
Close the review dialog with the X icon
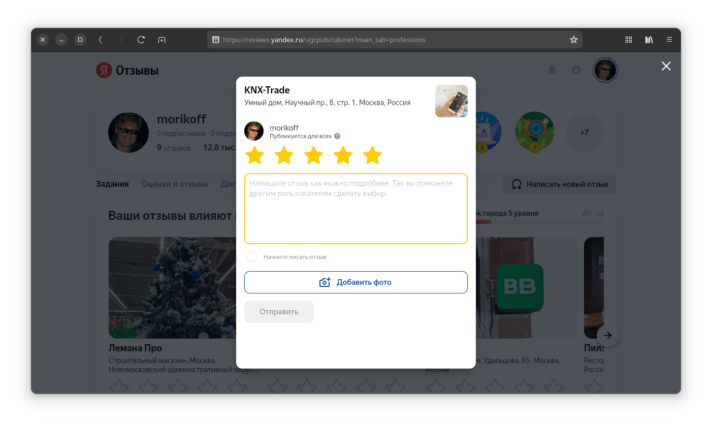click(666, 66)
